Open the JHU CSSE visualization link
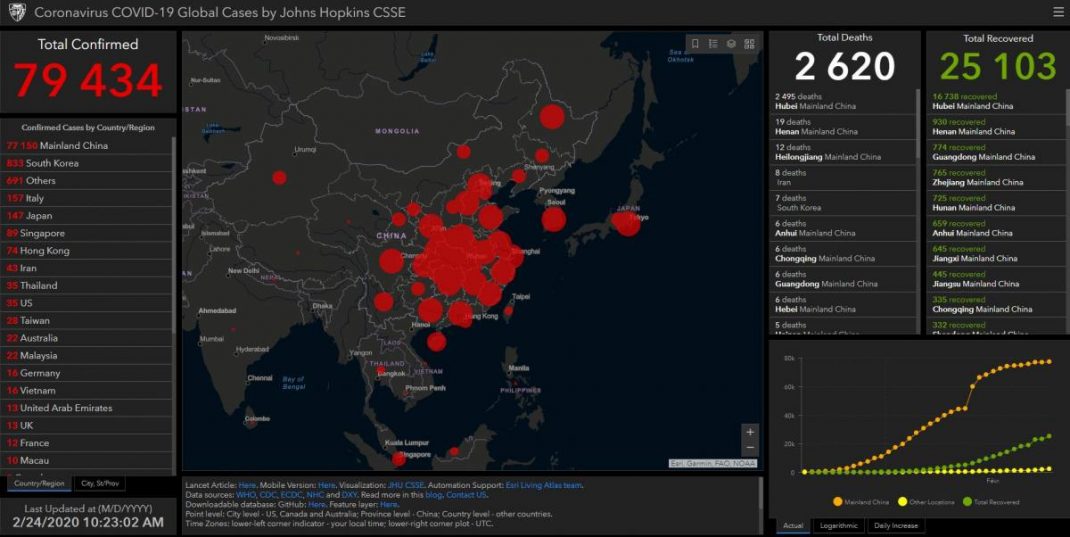The width and height of the screenshot is (1070, 537). [x=405, y=486]
